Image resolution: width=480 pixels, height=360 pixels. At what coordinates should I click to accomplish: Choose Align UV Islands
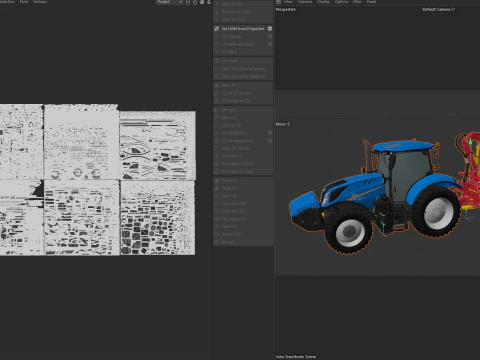click(243, 148)
